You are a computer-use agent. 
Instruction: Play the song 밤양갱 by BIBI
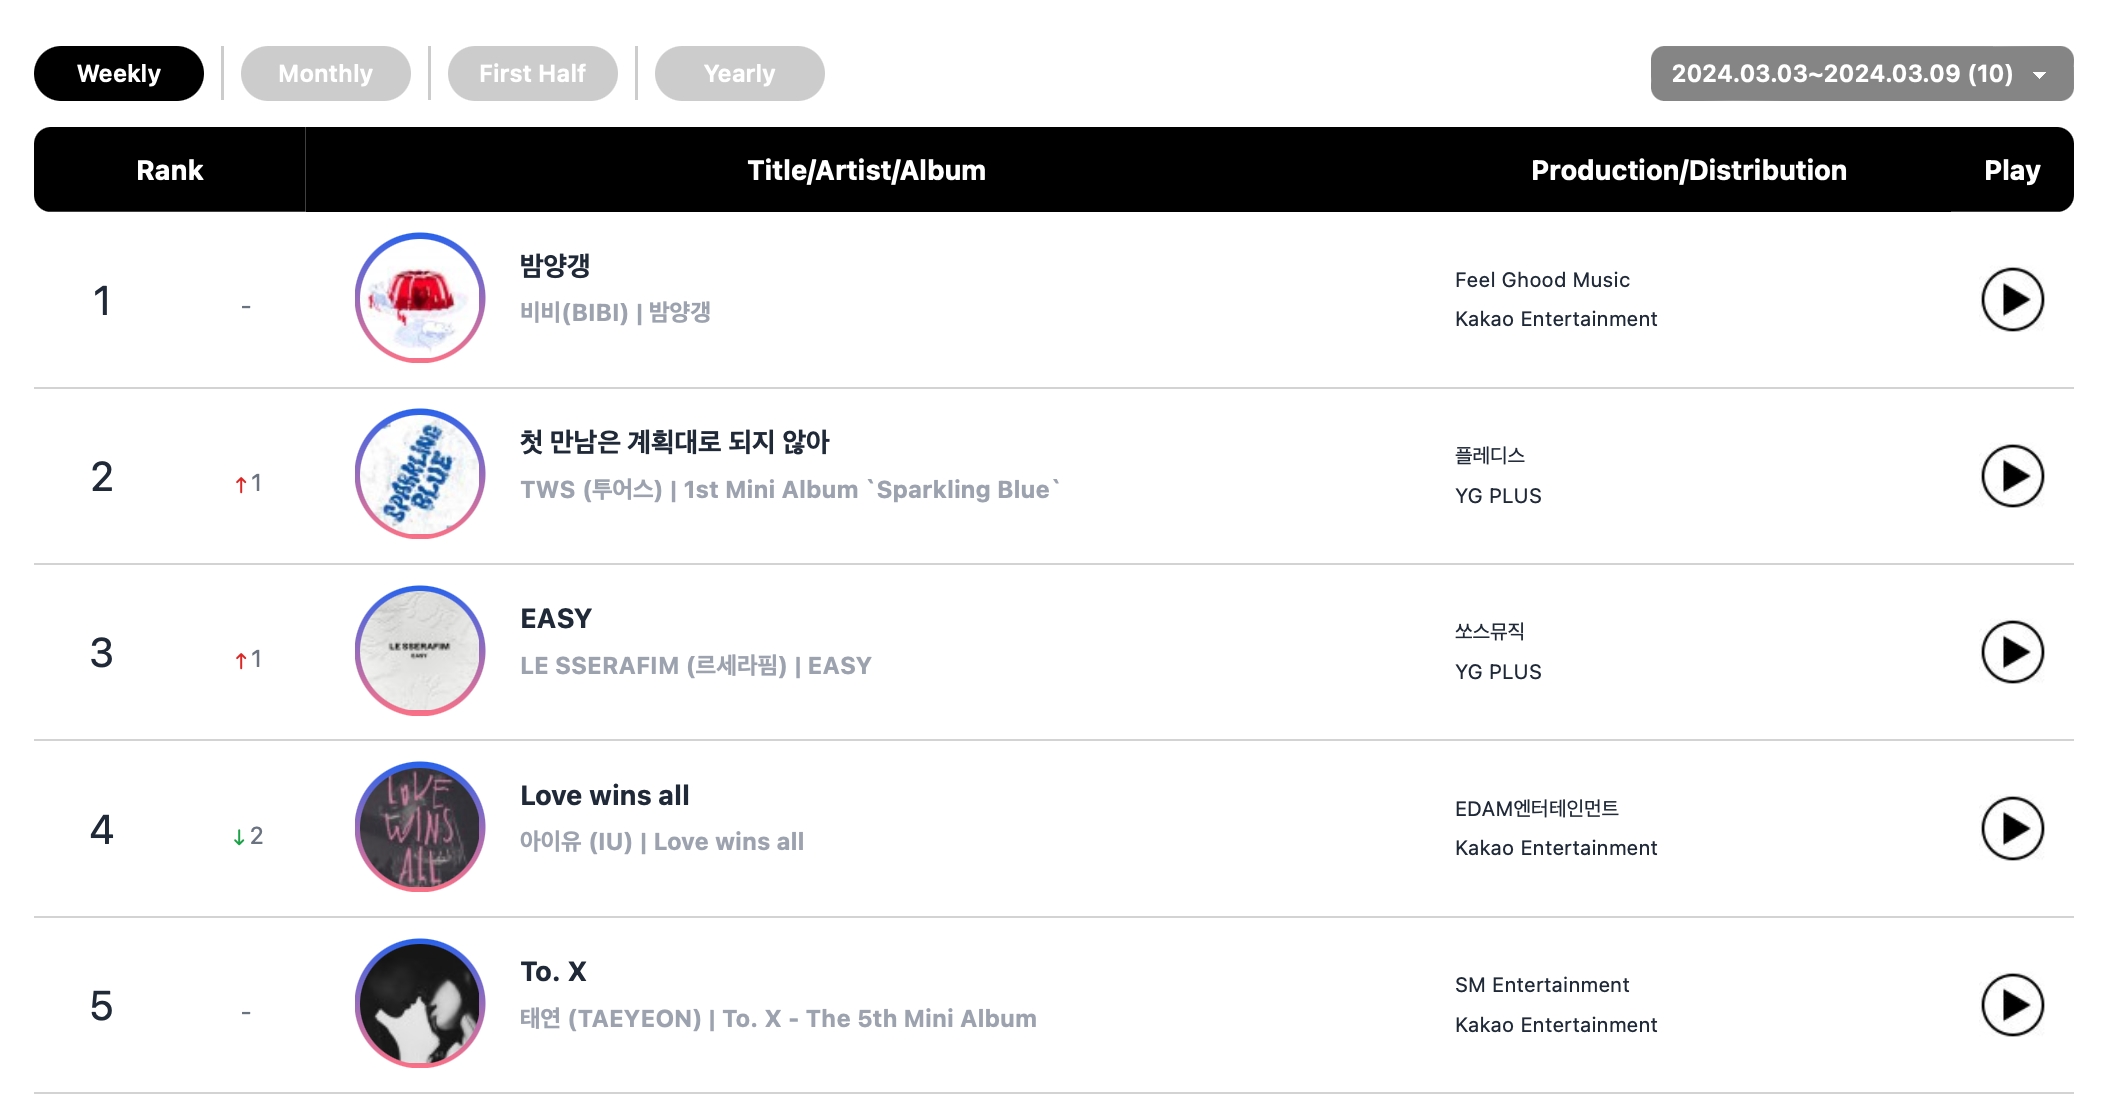(2012, 299)
